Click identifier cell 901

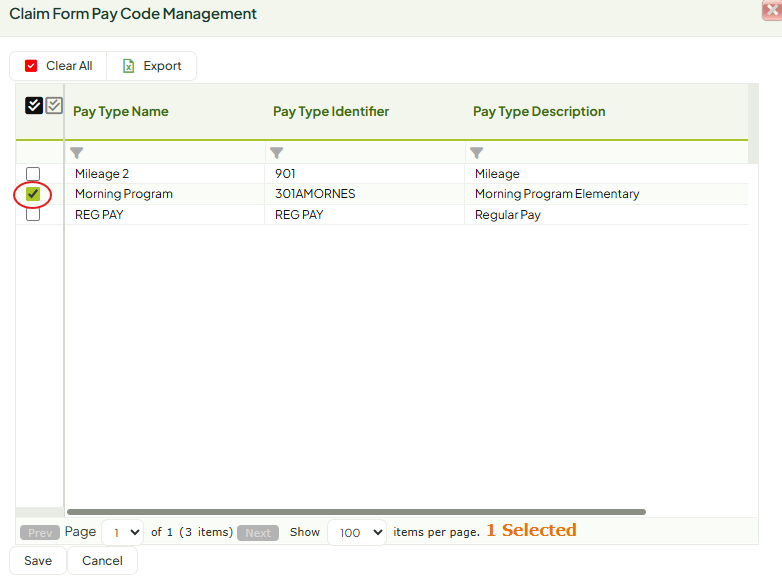[365, 174]
